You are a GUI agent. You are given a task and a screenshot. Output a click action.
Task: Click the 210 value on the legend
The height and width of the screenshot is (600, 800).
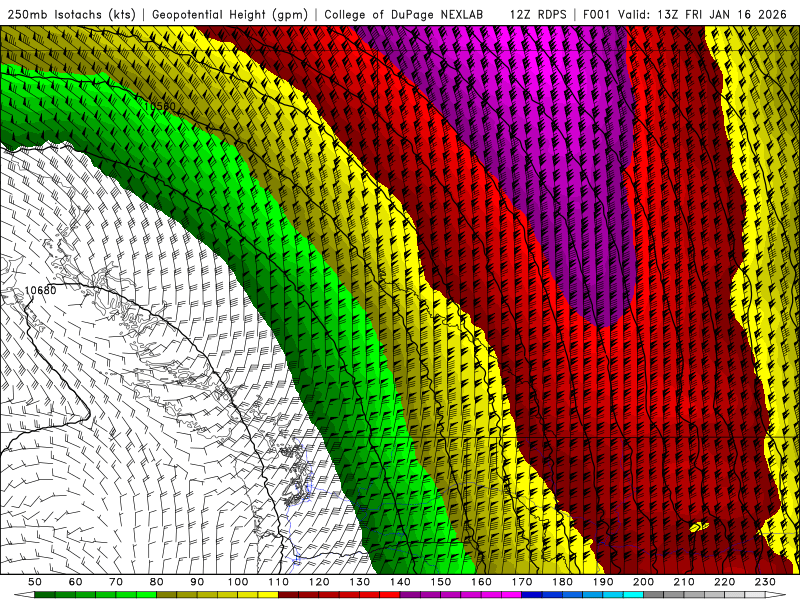(684, 582)
